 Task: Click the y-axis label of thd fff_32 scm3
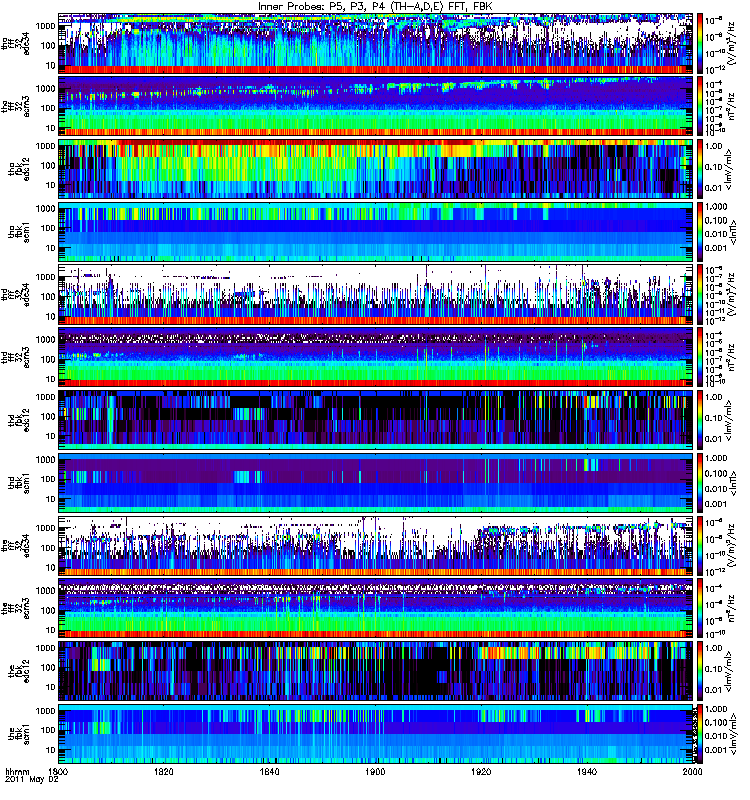(x=15, y=357)
